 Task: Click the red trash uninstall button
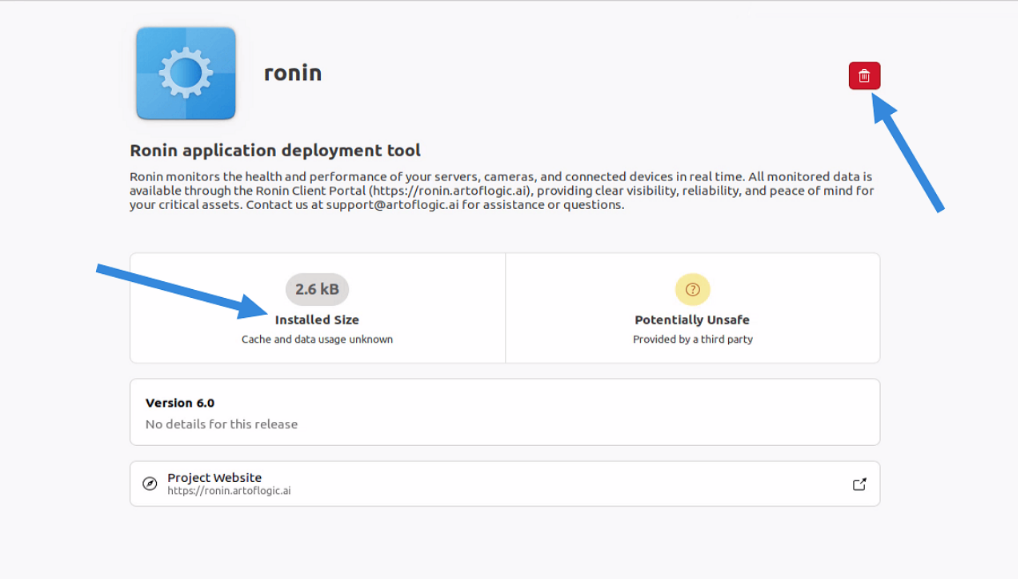pyautogui.click(x=864, y=76)
